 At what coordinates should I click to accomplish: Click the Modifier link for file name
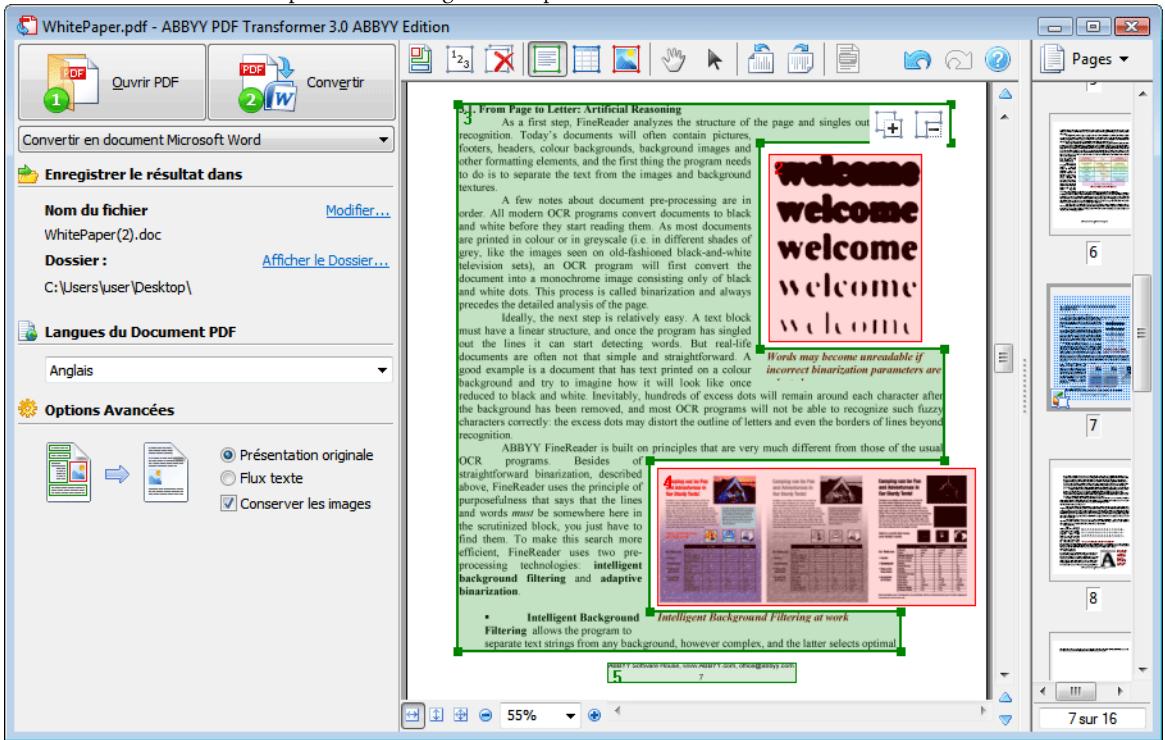[x=357, y=210]
